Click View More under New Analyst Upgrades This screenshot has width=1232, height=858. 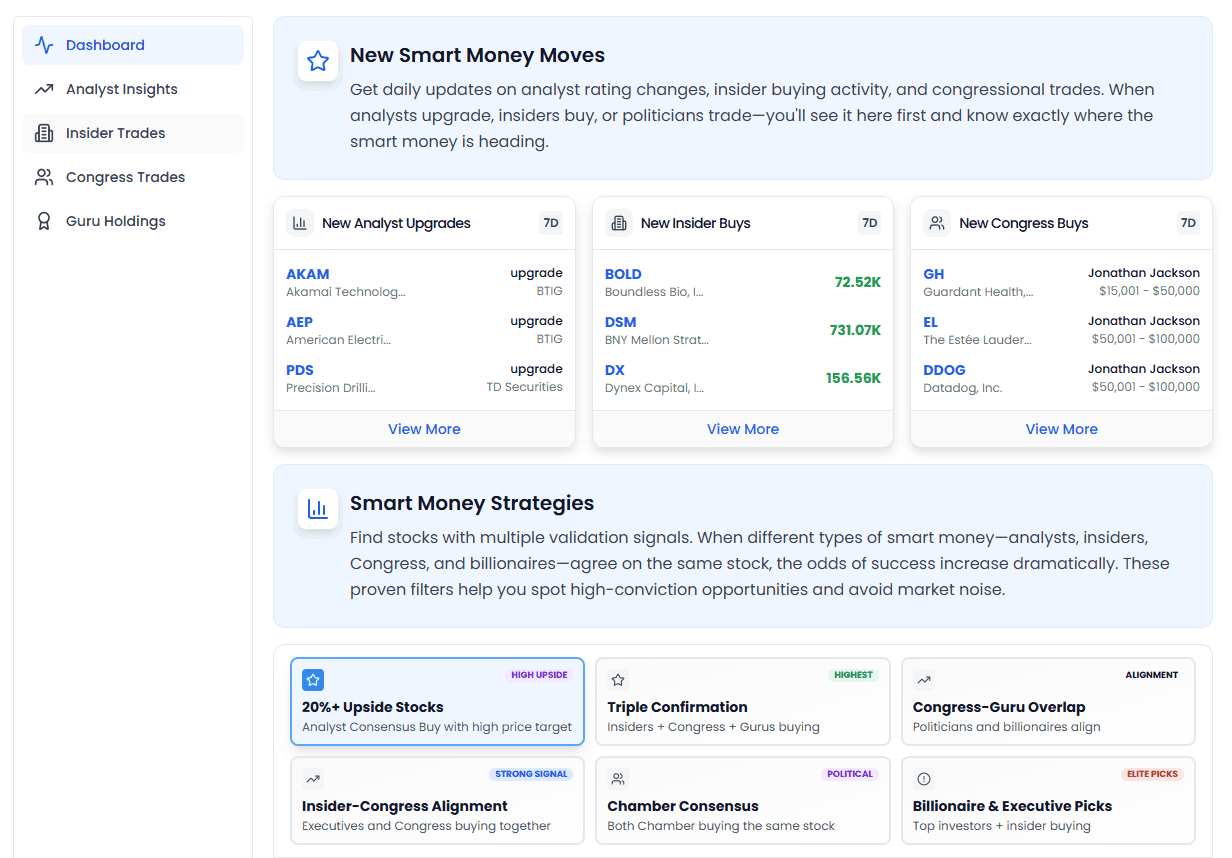[x=424, y=429]
